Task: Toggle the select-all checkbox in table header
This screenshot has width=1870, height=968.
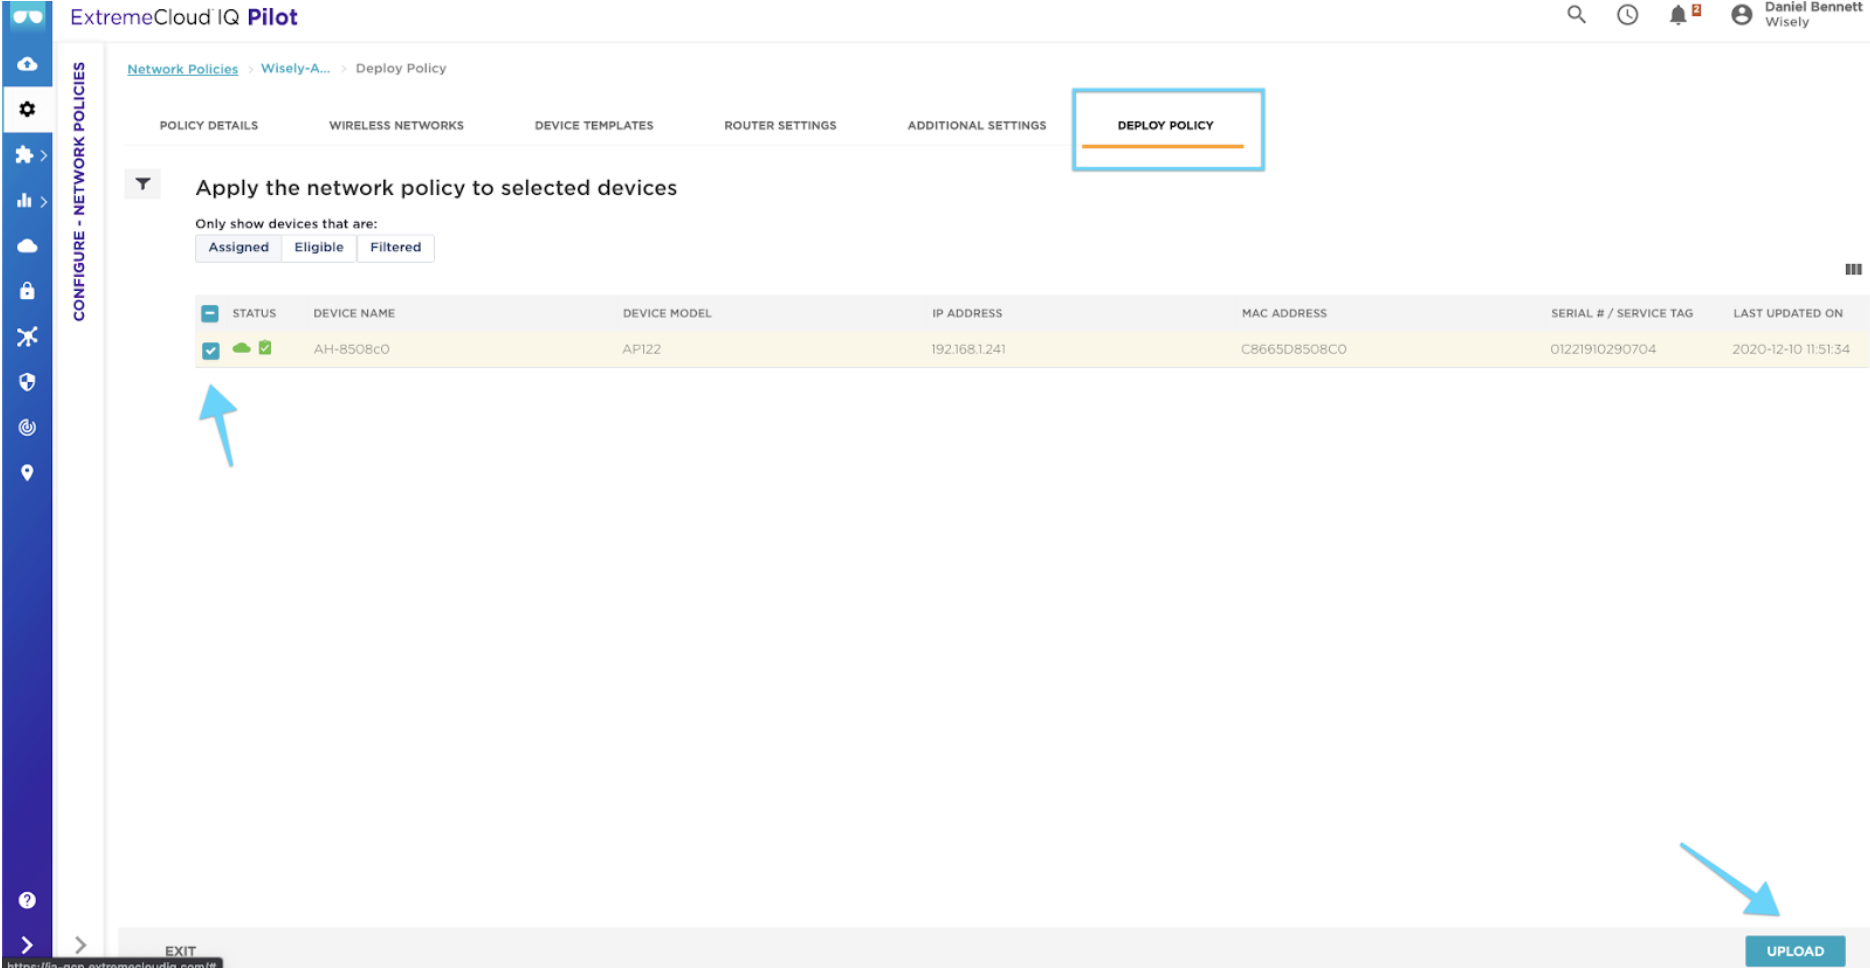Action: click(210, 313)
